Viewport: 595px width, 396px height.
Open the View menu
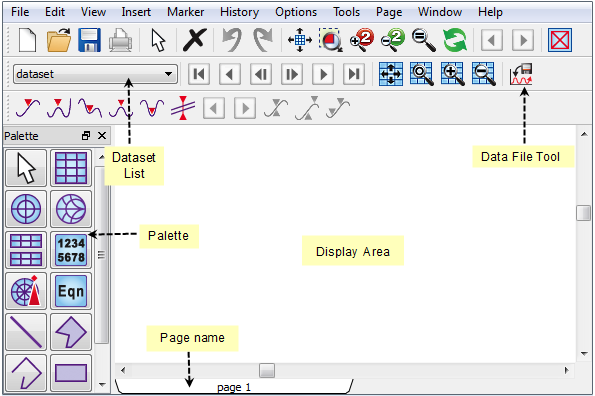pyautogui.click(x=93, y=12)
